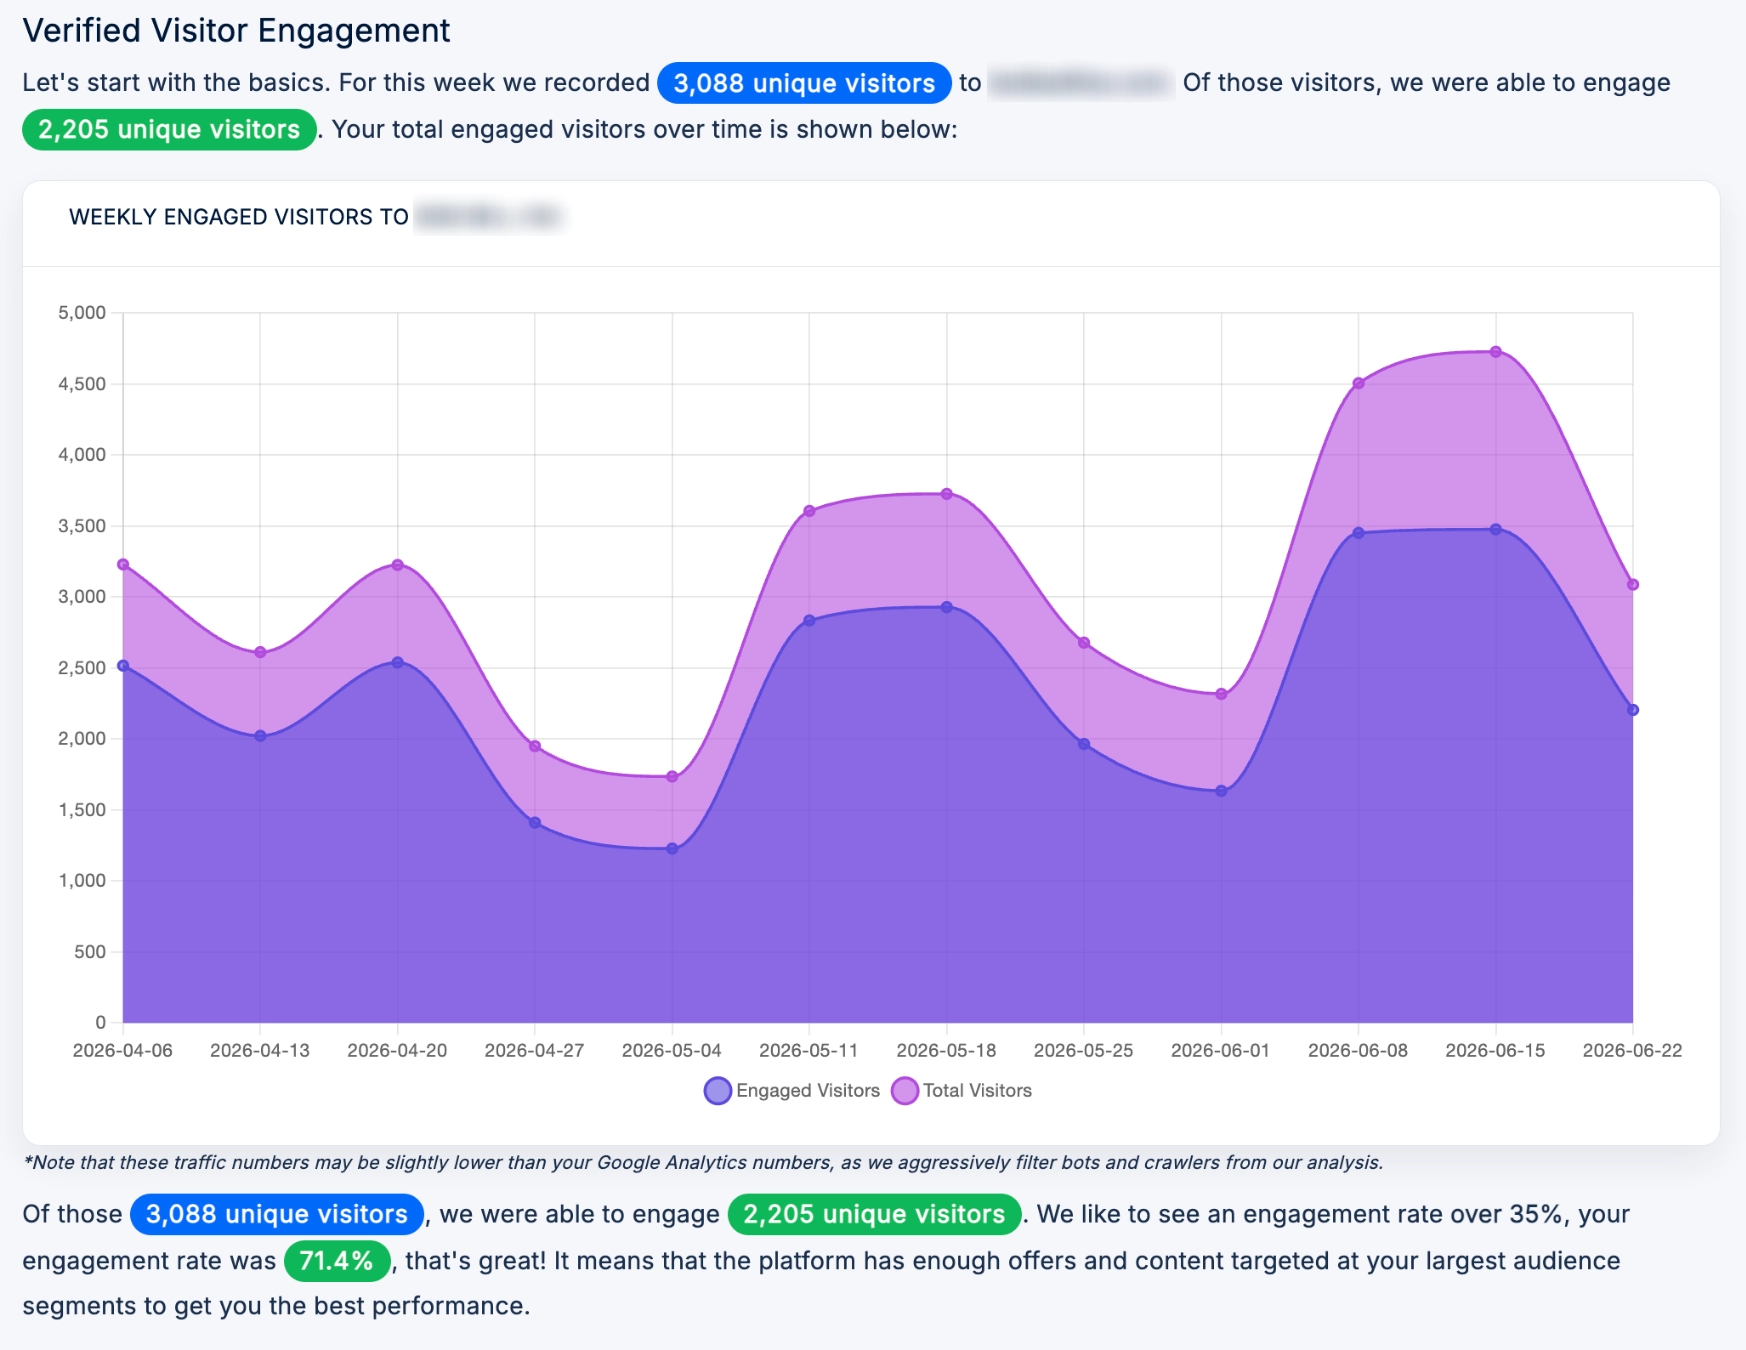Click the pink-purple Total Visitors legend circle
Image resolution: width=1746 pixels, height=1350 pixels.
[x=905, y=1090]
